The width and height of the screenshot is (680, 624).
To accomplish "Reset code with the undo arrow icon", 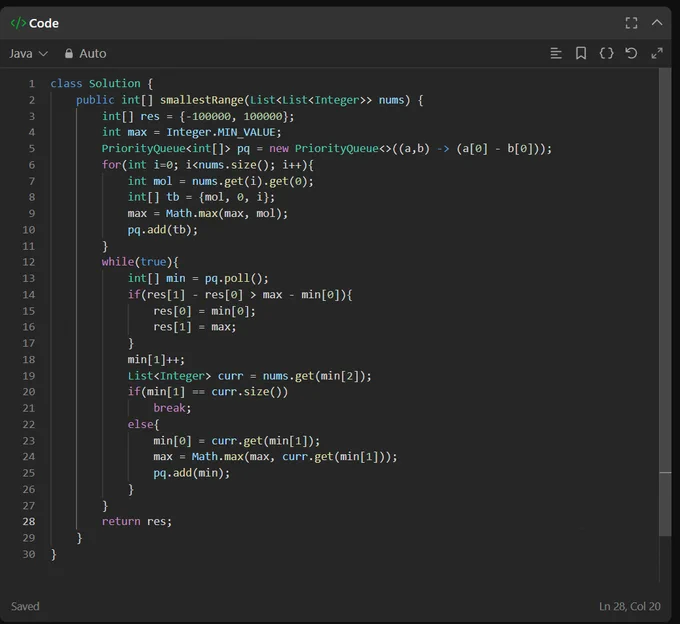I will coord(631,53).
